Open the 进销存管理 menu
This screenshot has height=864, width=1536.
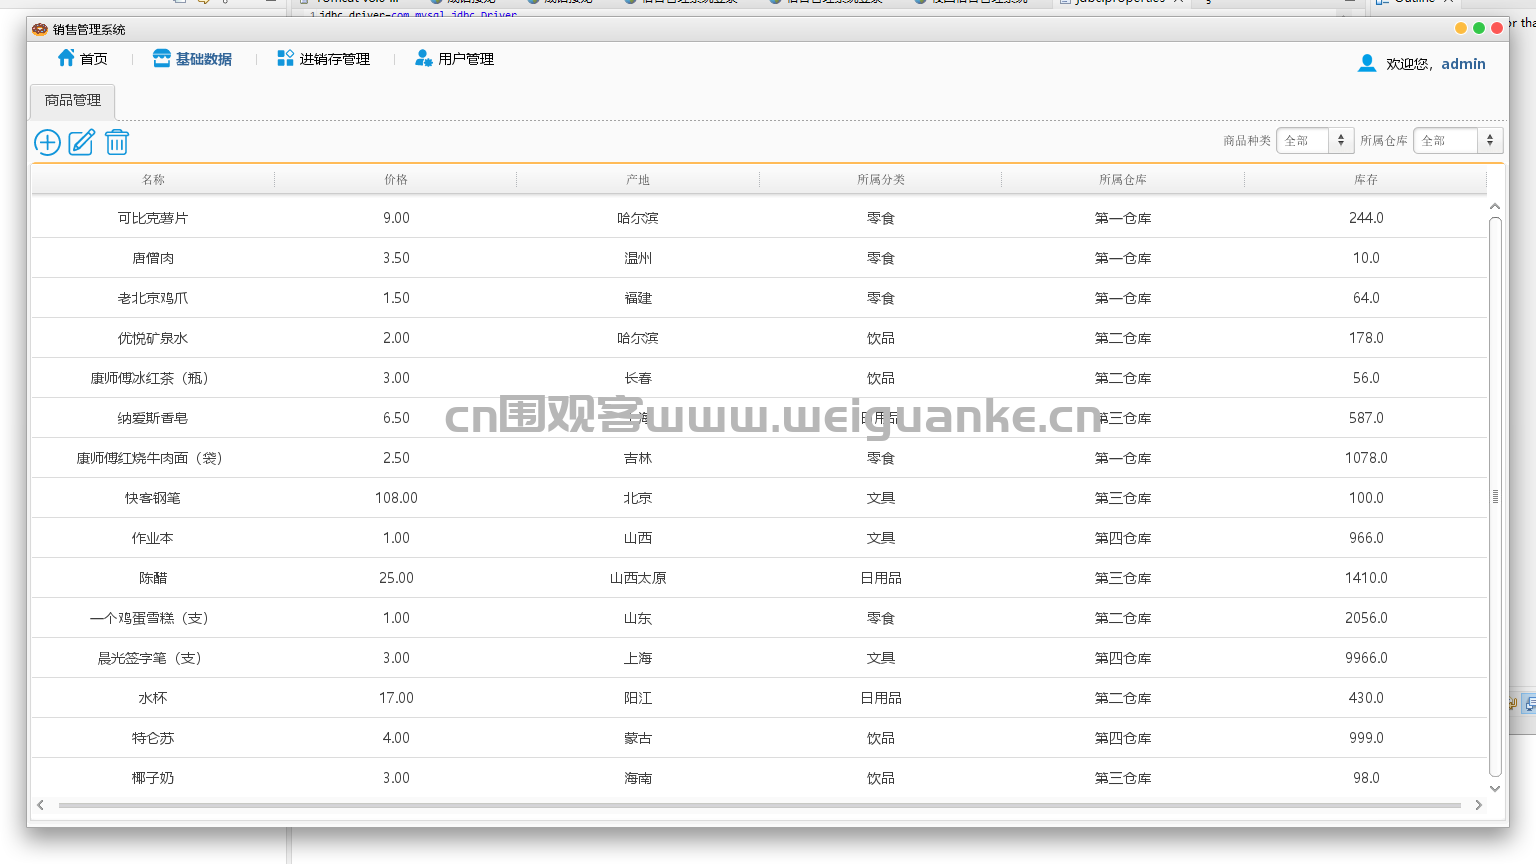click(x=324, y=59)
